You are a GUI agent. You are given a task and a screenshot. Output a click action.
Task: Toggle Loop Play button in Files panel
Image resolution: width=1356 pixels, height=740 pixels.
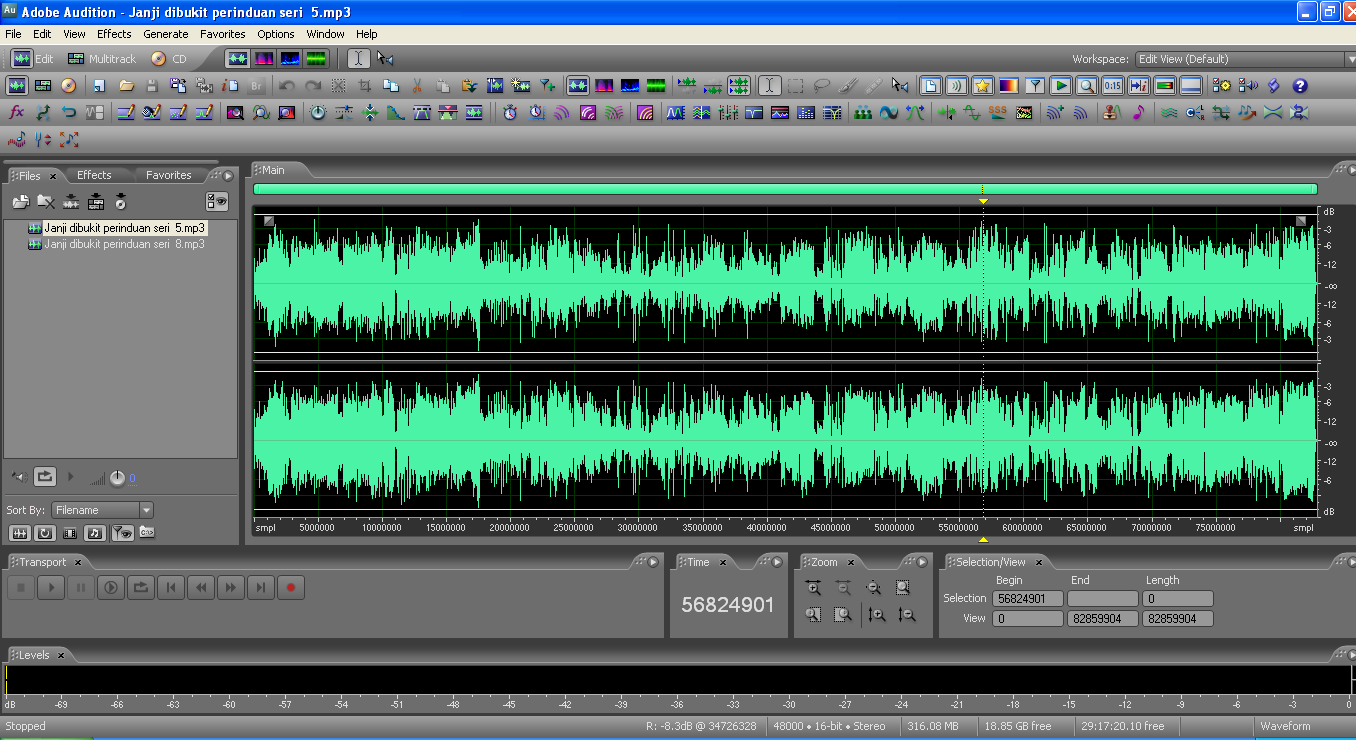[x=44, y=477]
